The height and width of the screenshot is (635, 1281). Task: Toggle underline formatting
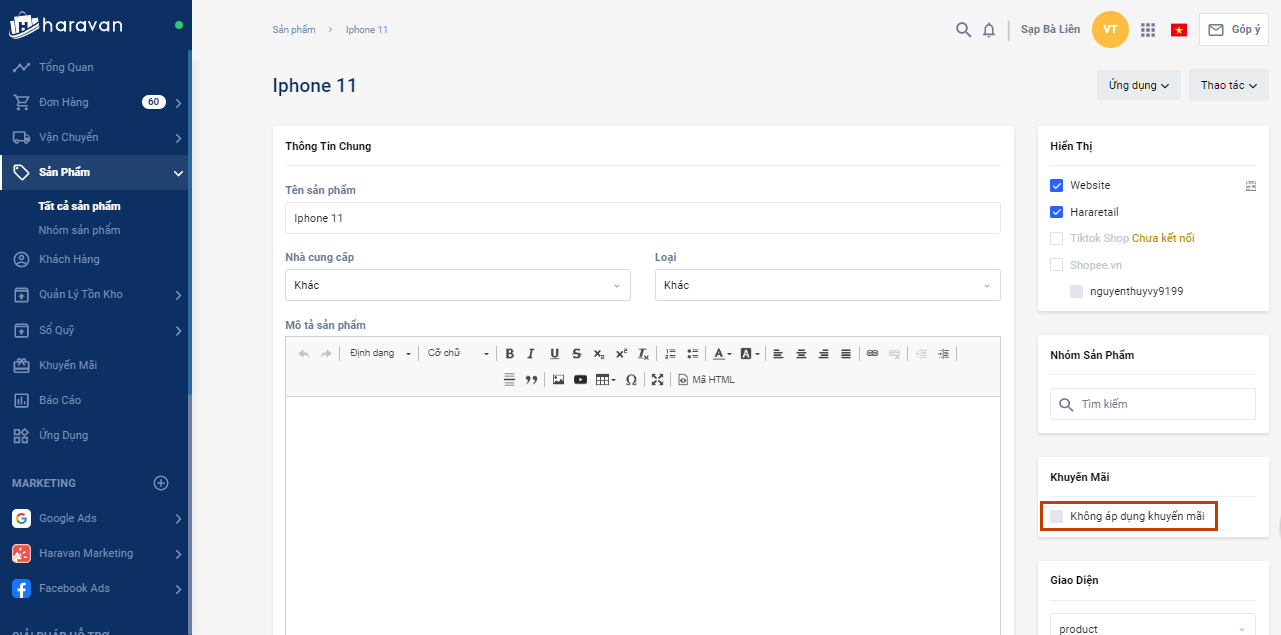coord(554,353)
